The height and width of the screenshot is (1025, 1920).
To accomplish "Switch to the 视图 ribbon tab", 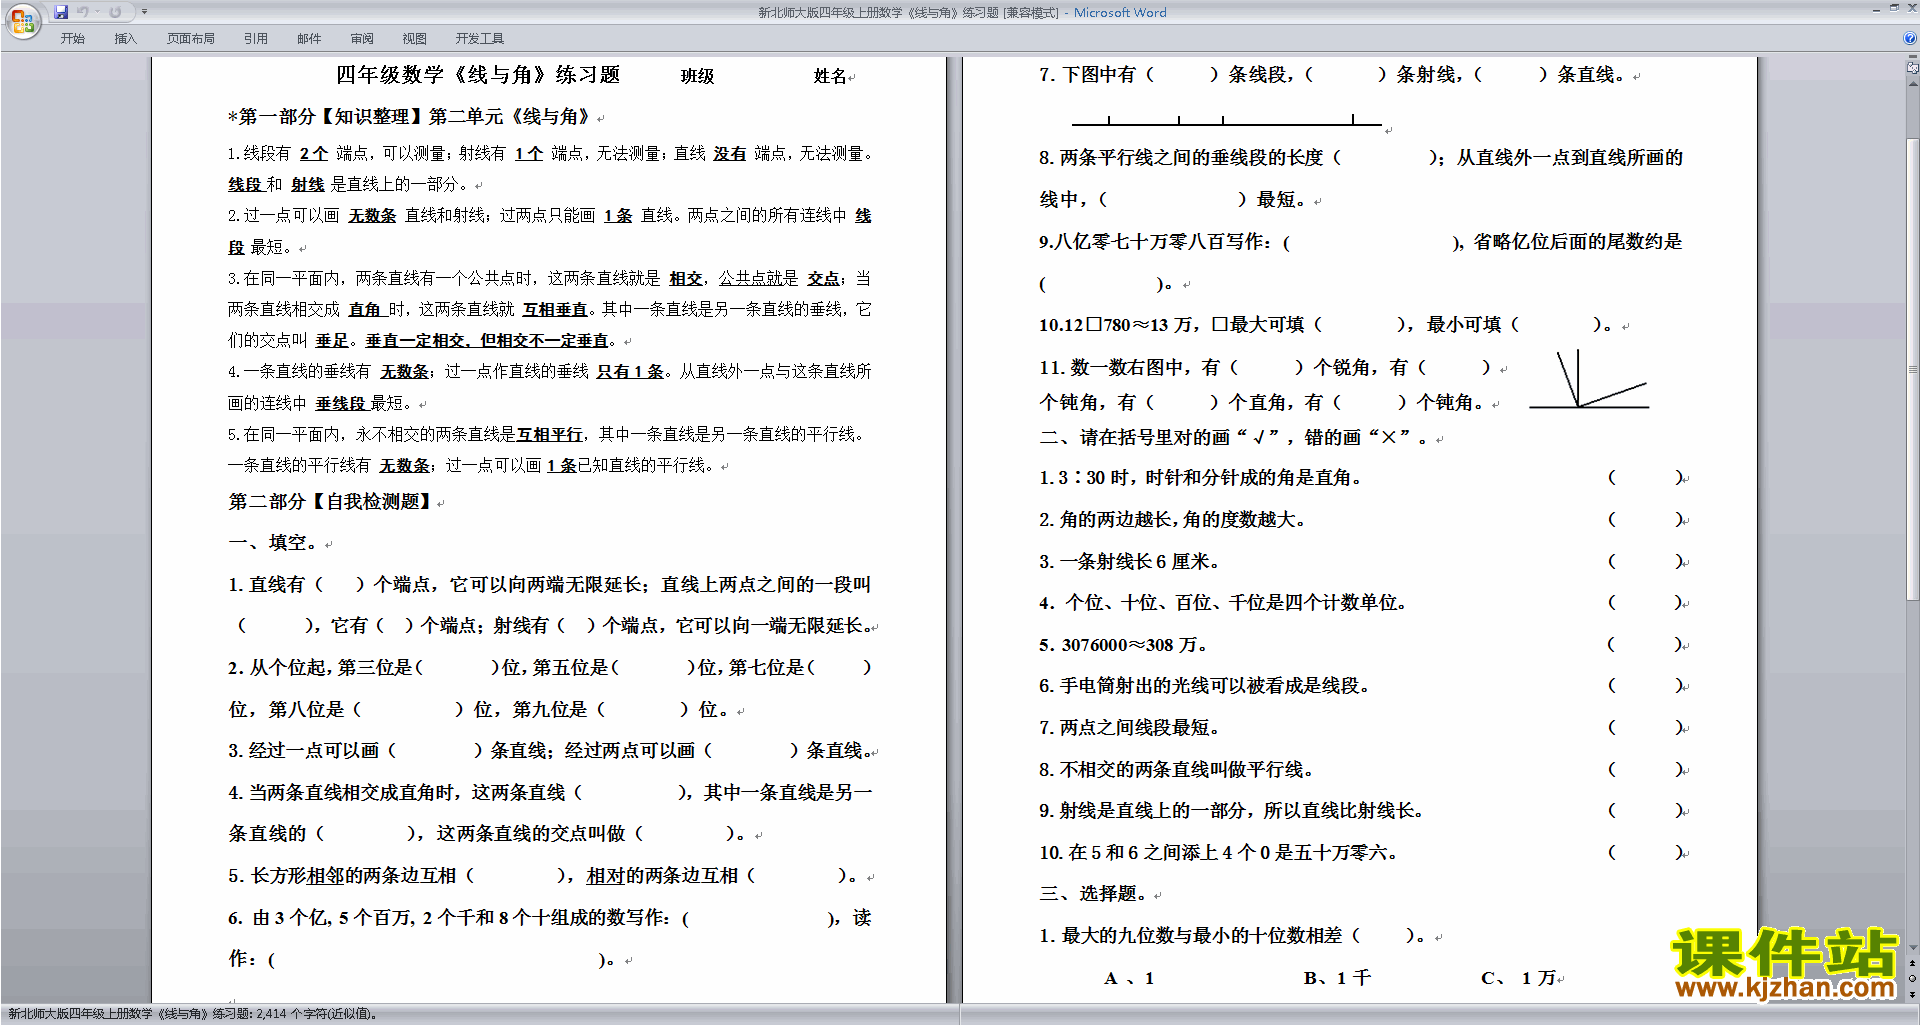I will point(414,38).
